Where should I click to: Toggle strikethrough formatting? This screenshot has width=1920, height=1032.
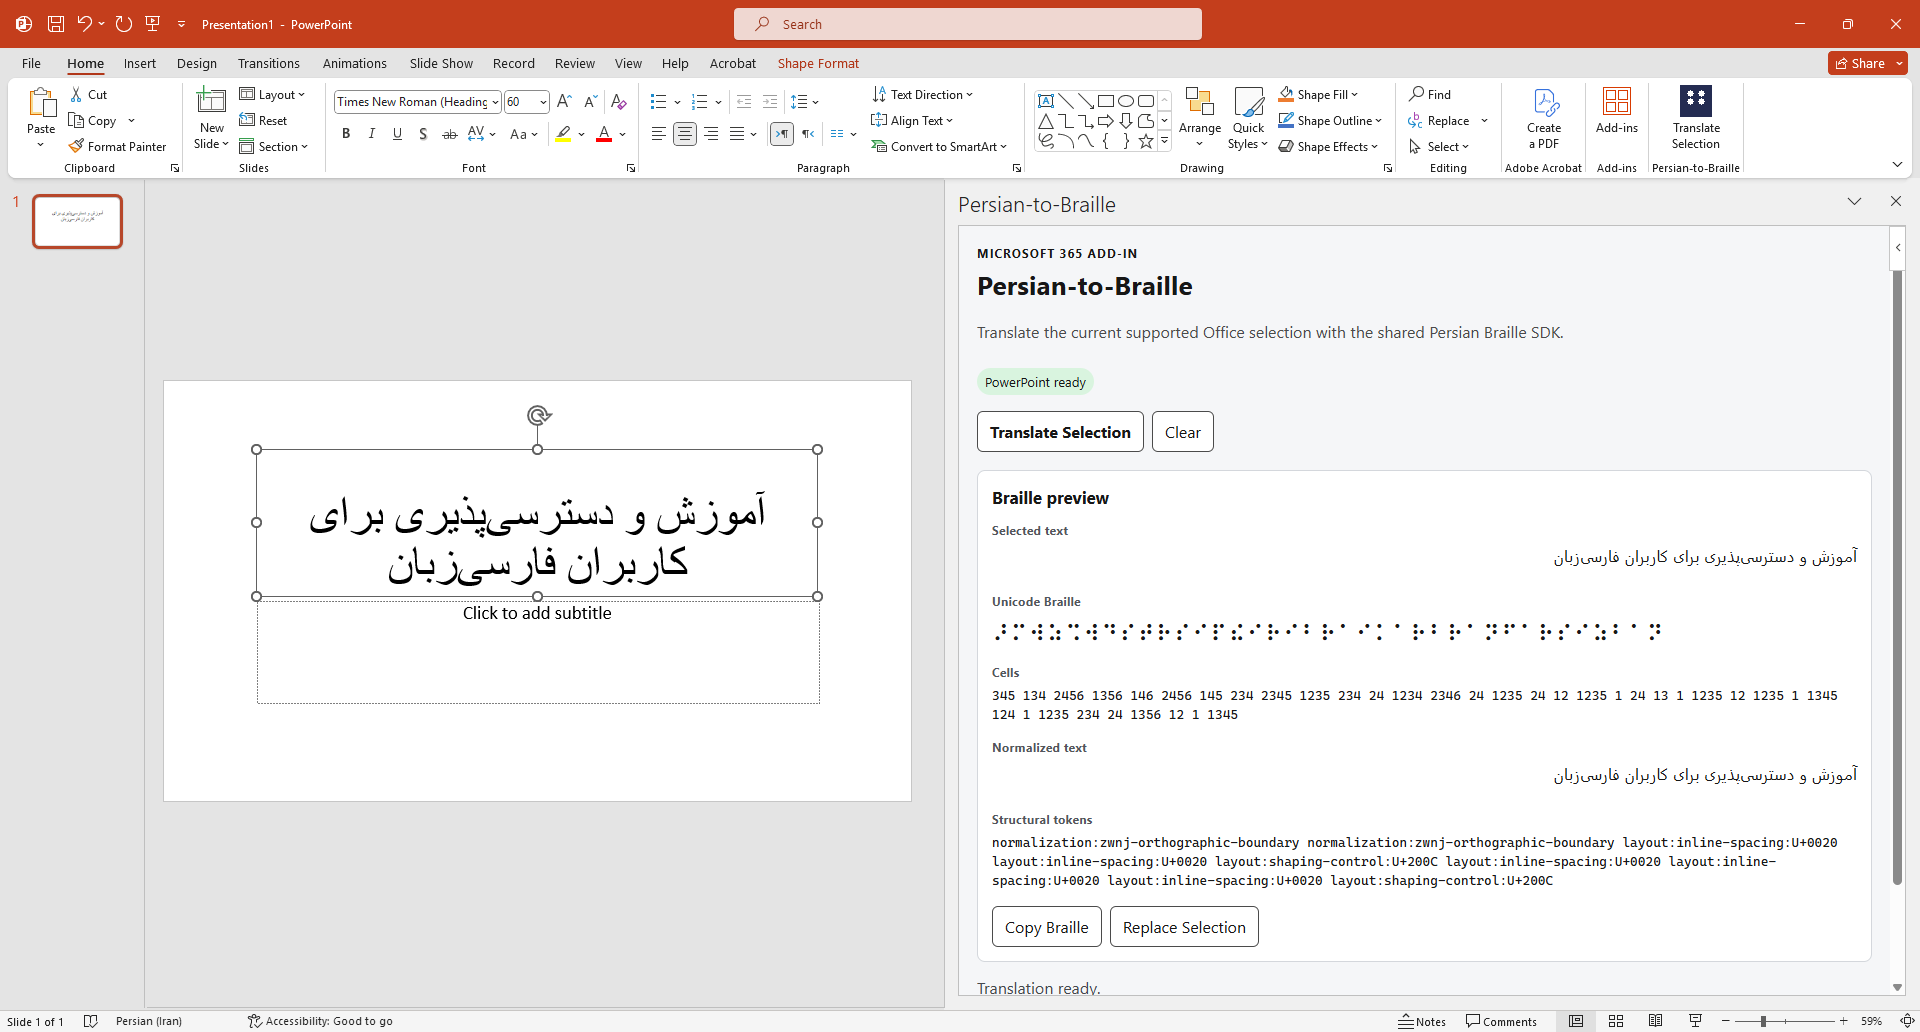pos(450,133)
